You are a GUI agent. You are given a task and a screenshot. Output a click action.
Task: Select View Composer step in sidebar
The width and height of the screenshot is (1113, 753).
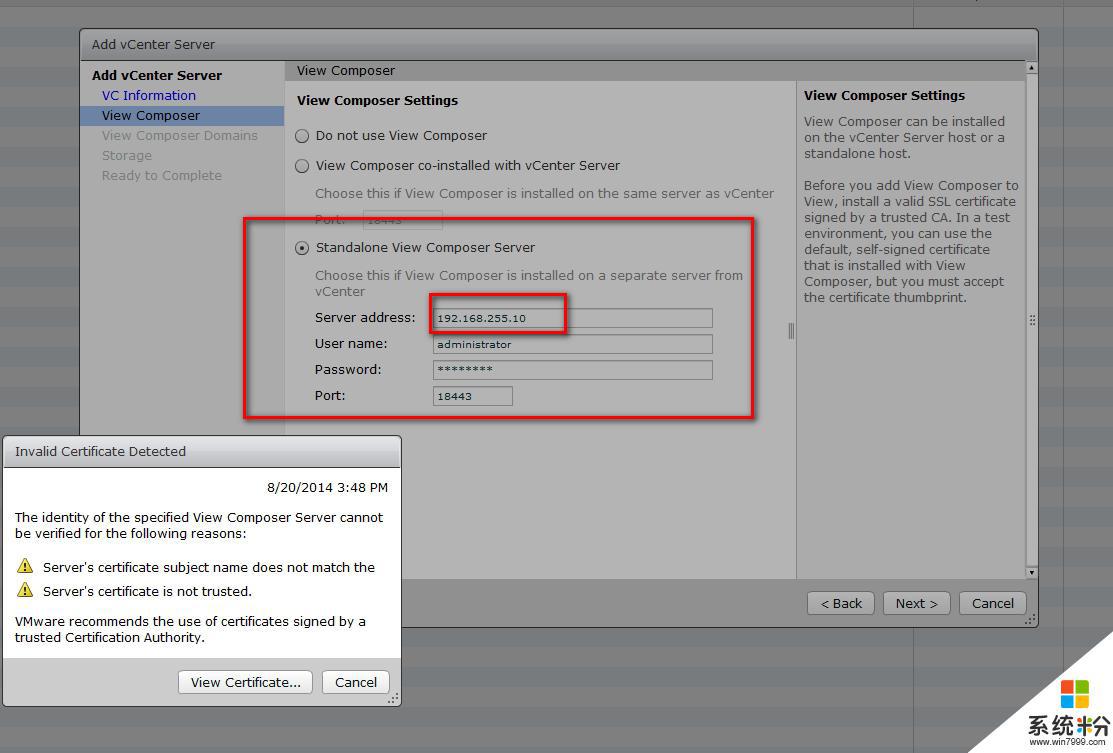(182, 116)
